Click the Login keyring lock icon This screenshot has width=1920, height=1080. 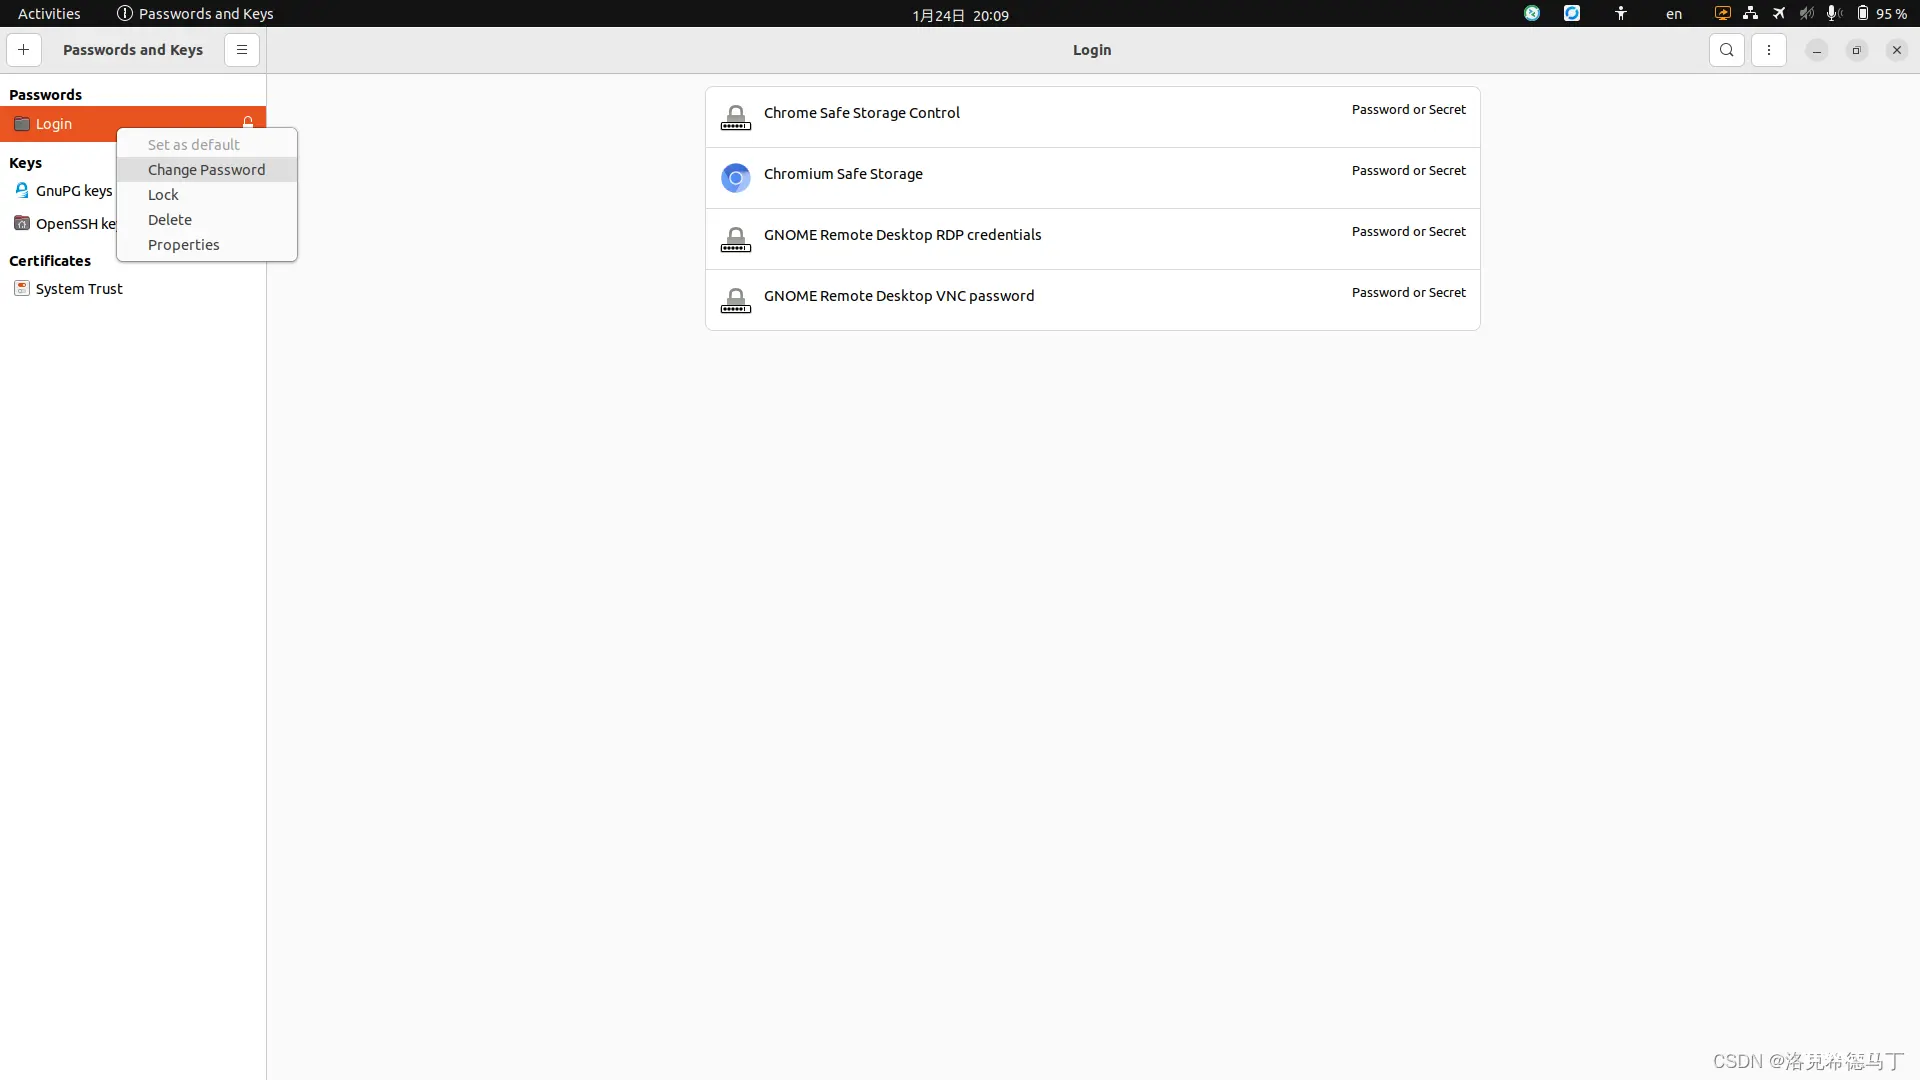[x=248, y=123]
